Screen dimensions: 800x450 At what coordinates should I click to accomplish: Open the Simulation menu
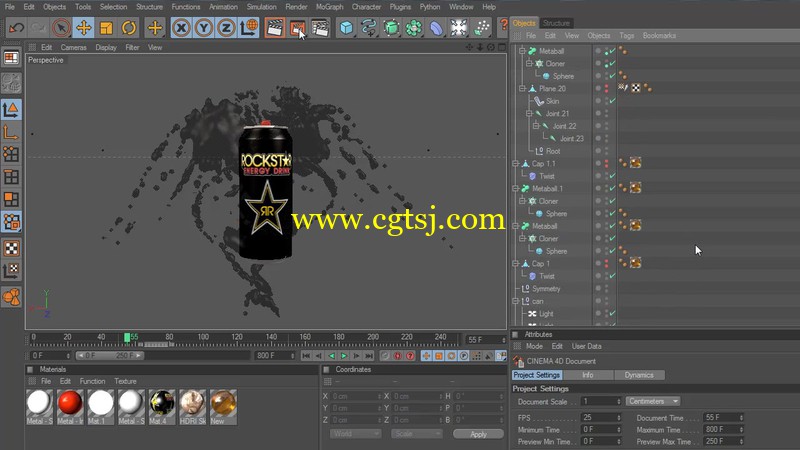261,7
